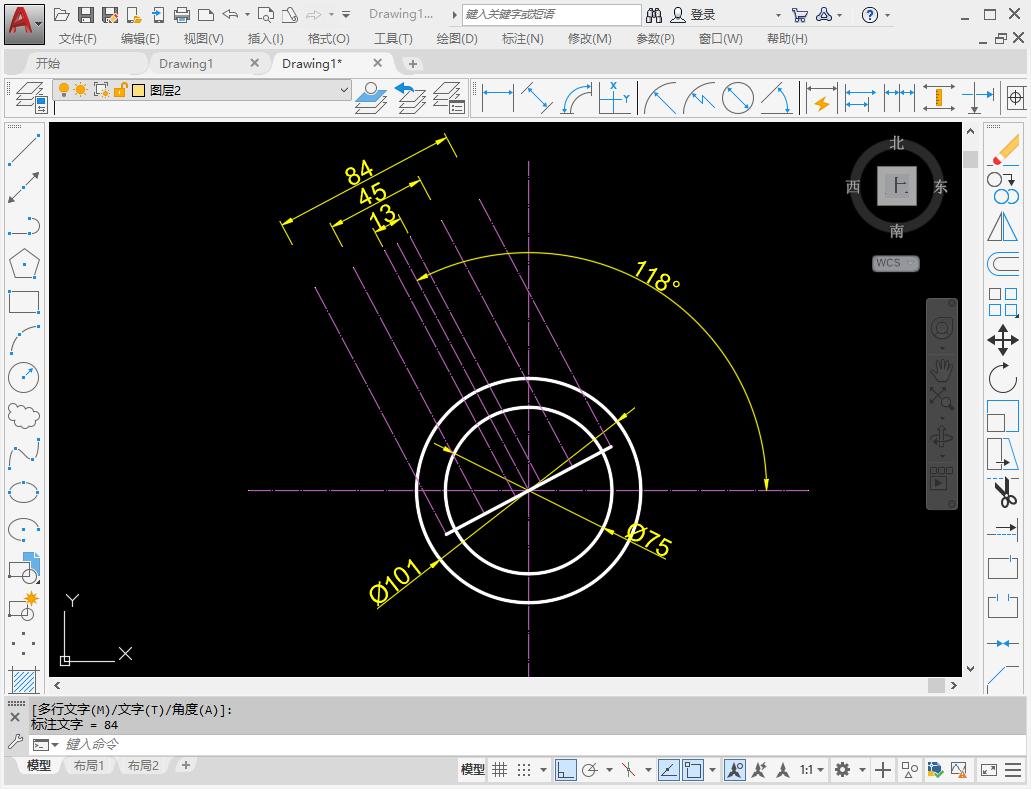Select the Linear Dimension tool
1031x789 pixels.
pyautogui.click(x=497, y=98)
